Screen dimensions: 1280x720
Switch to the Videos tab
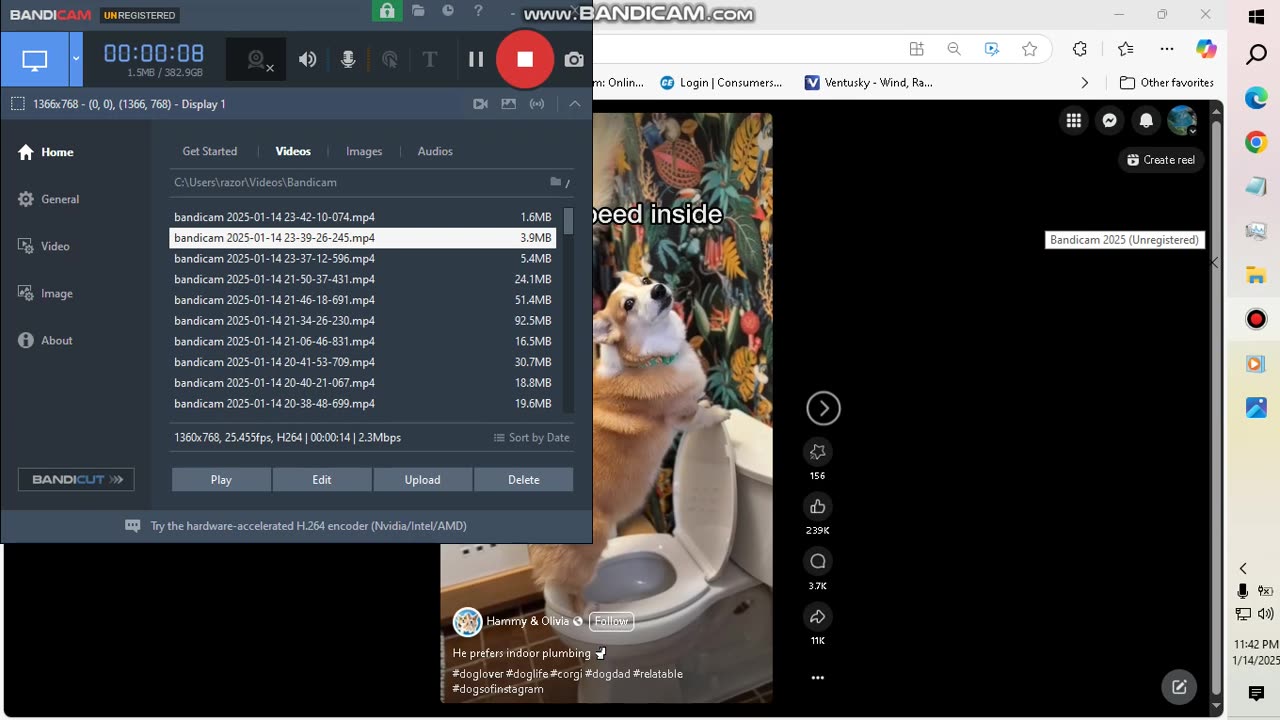pos(293,151)
